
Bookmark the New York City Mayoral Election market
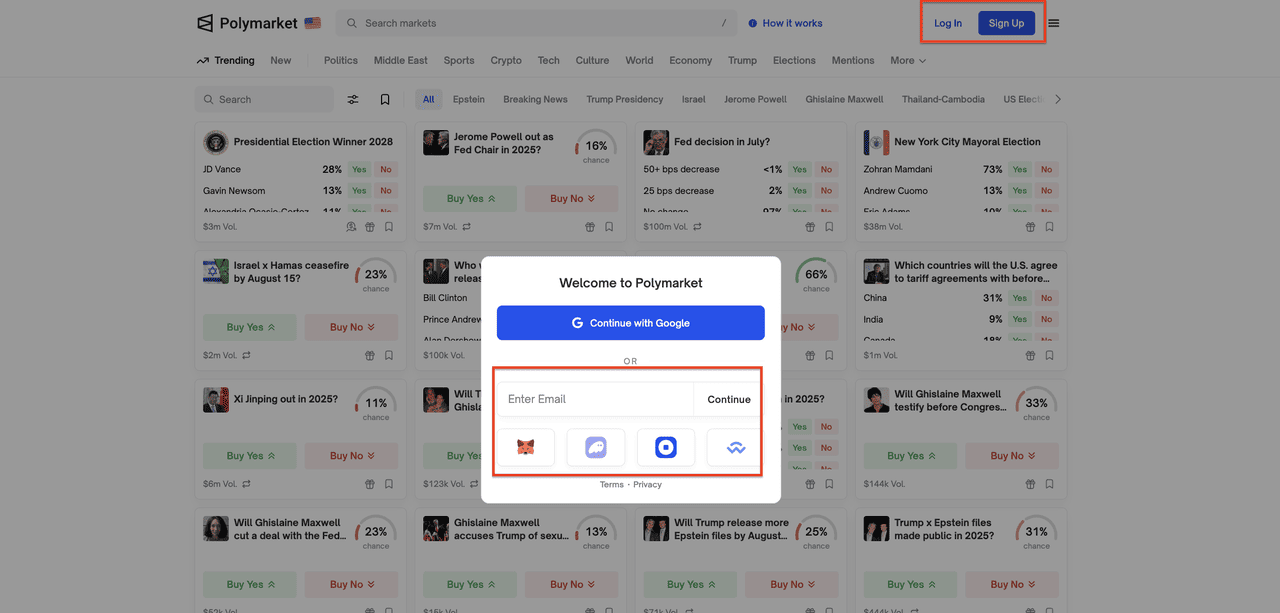[1049, 227]
